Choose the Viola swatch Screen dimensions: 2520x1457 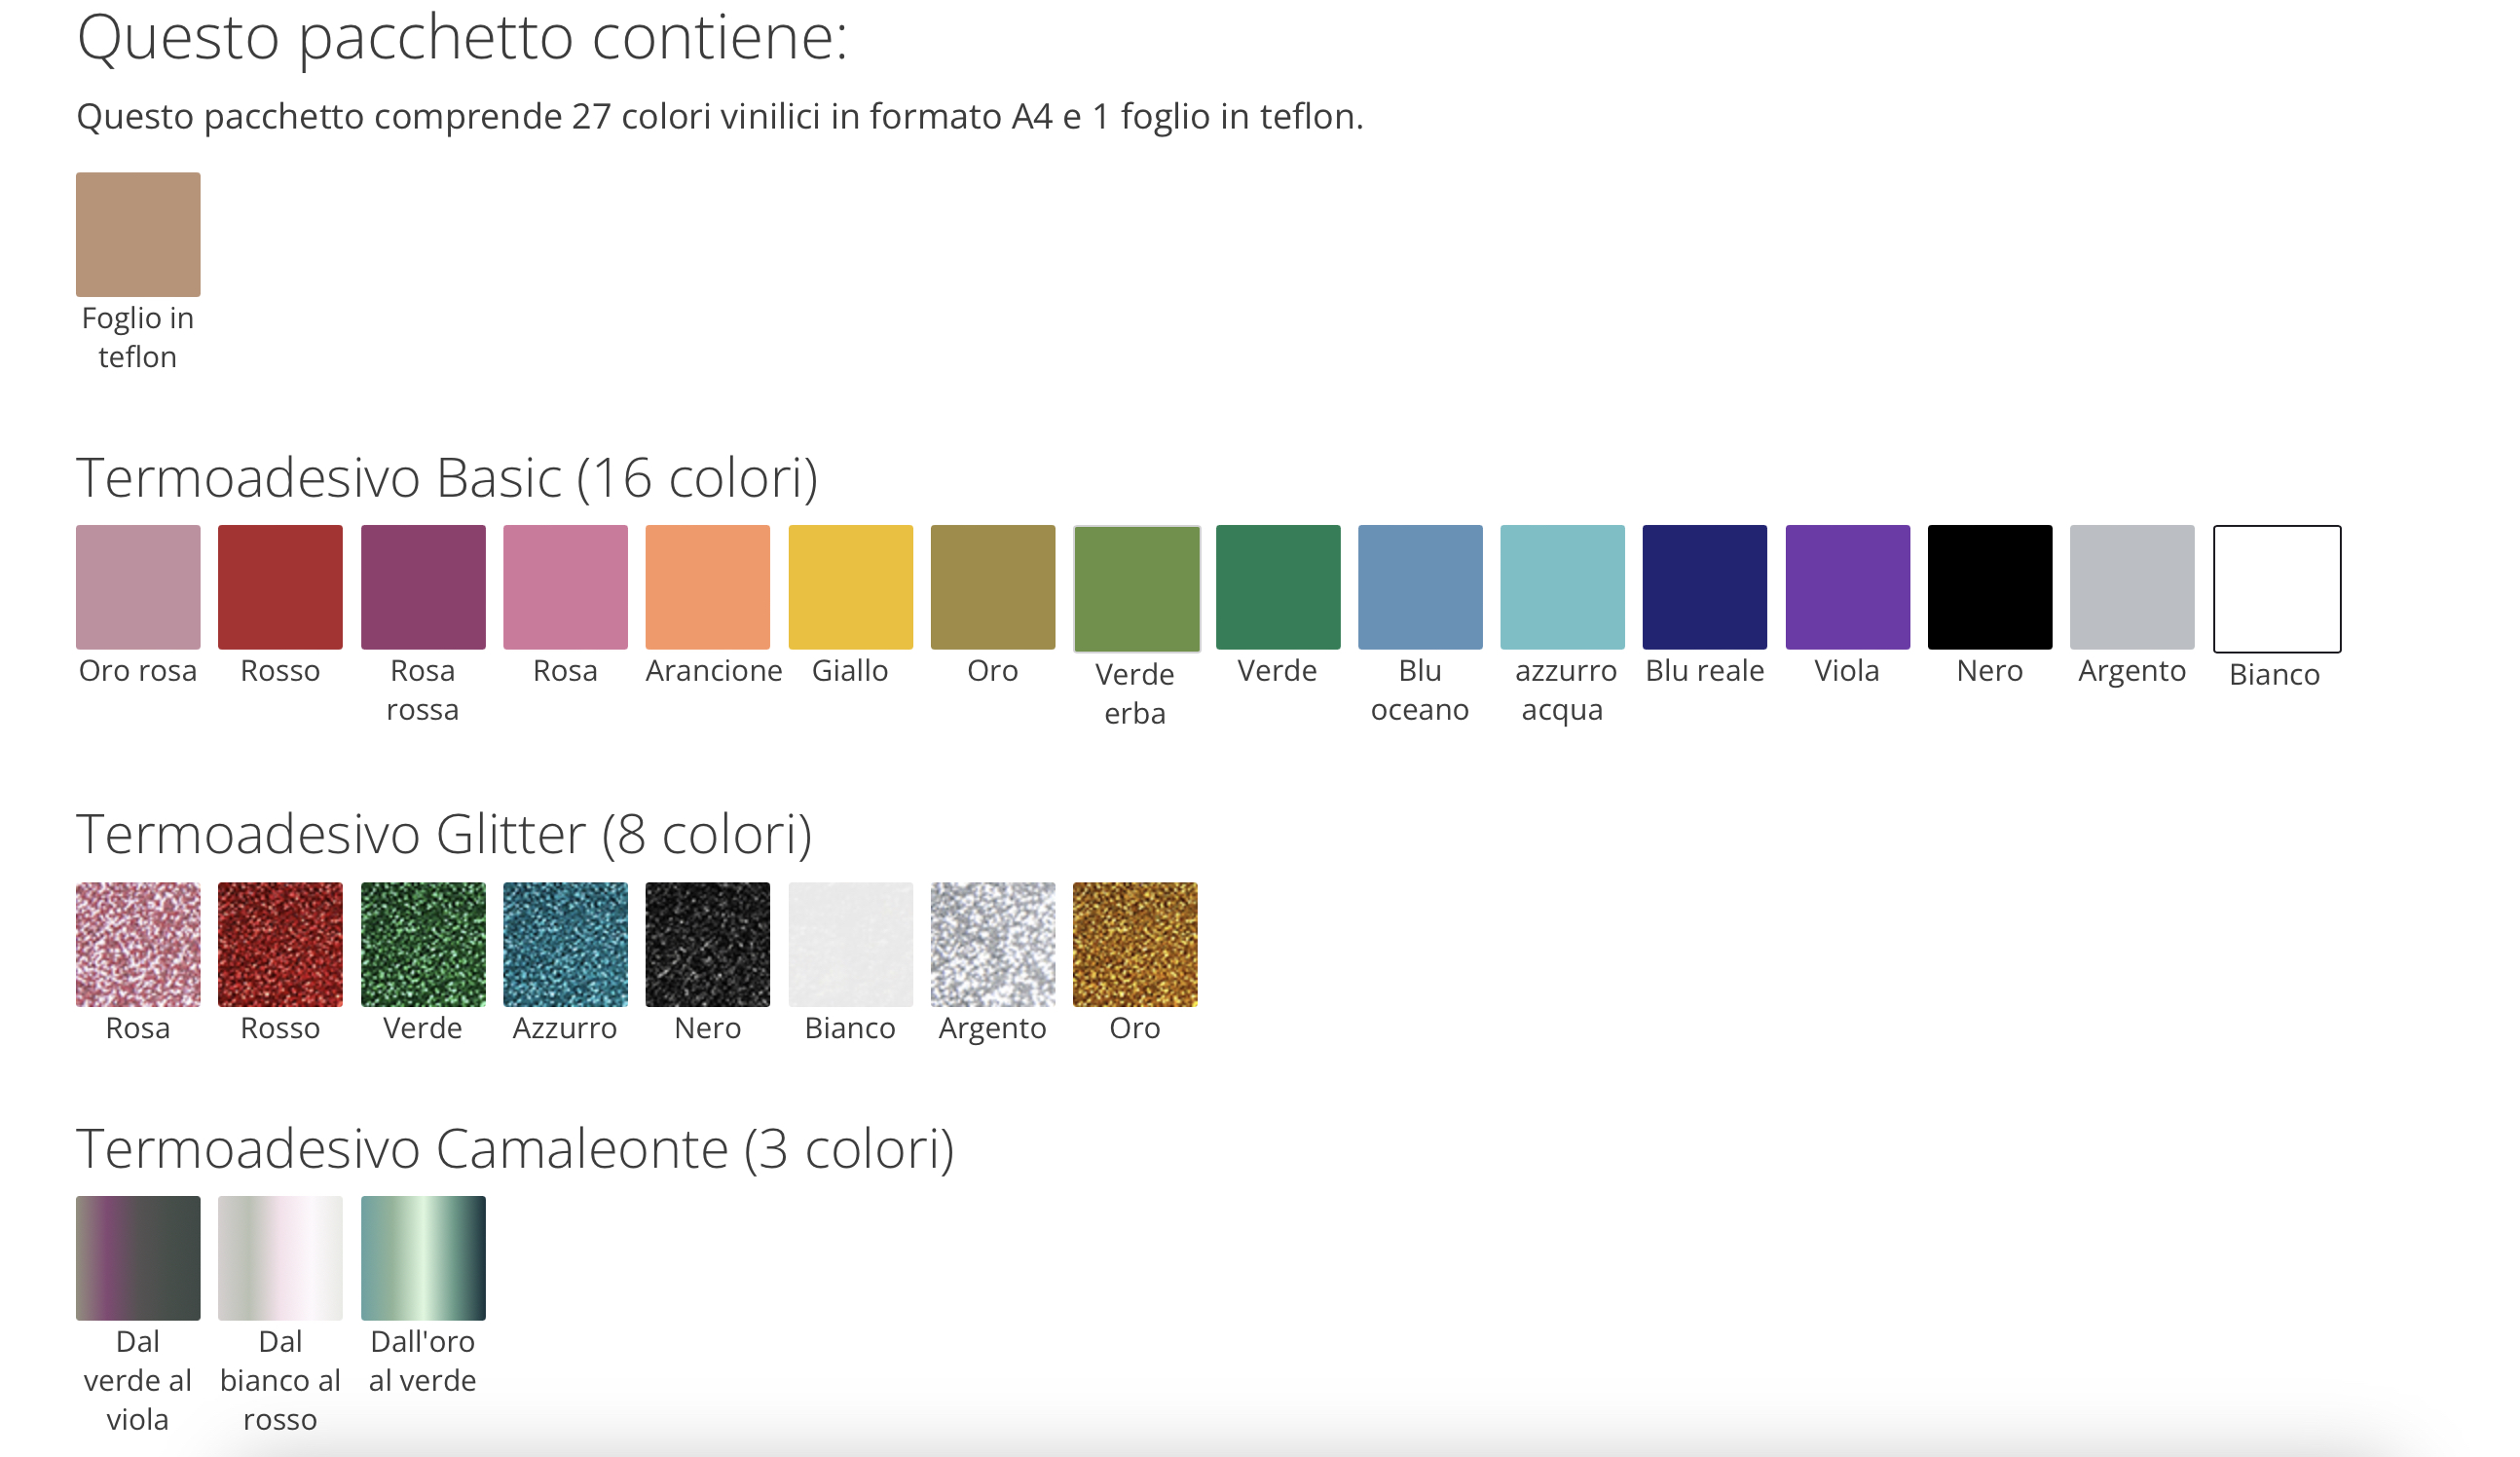[1848, 587]
